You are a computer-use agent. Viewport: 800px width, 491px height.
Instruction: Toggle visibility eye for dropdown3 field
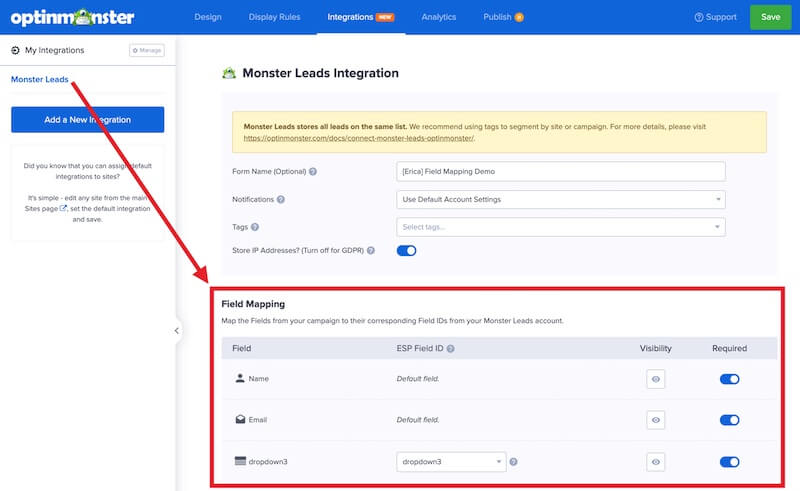[656, 462]
